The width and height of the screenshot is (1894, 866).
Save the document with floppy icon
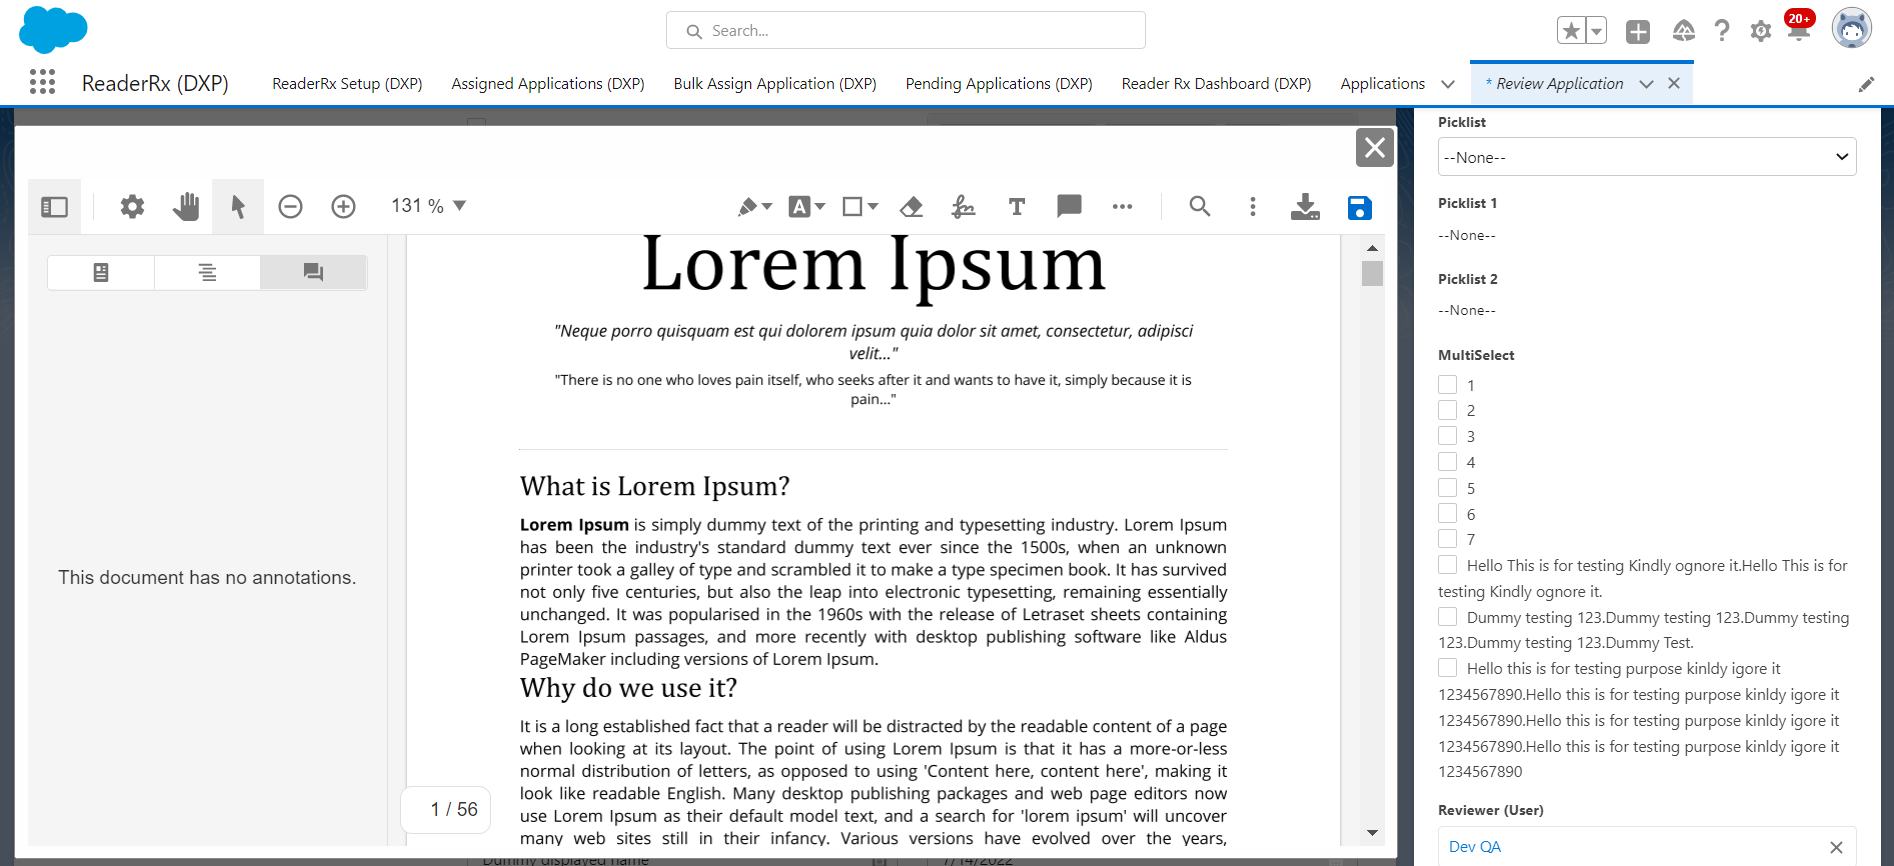pyautogui.click(x=1359, y=208)
